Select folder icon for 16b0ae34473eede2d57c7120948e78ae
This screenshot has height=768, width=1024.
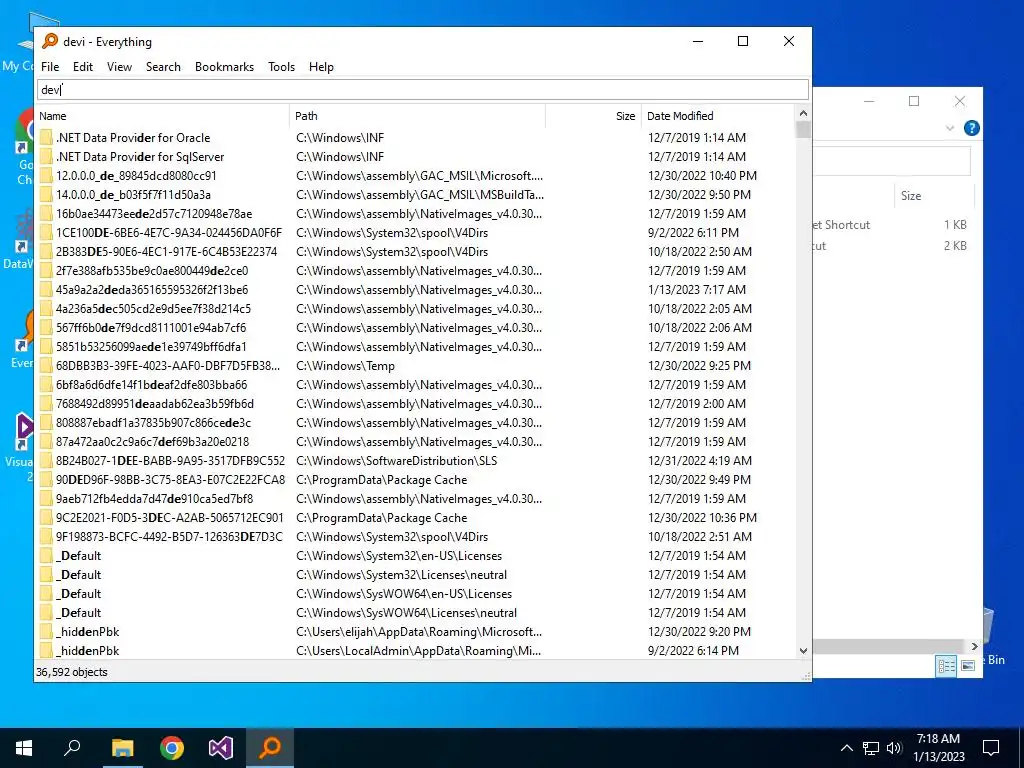[x=46, y=214]
